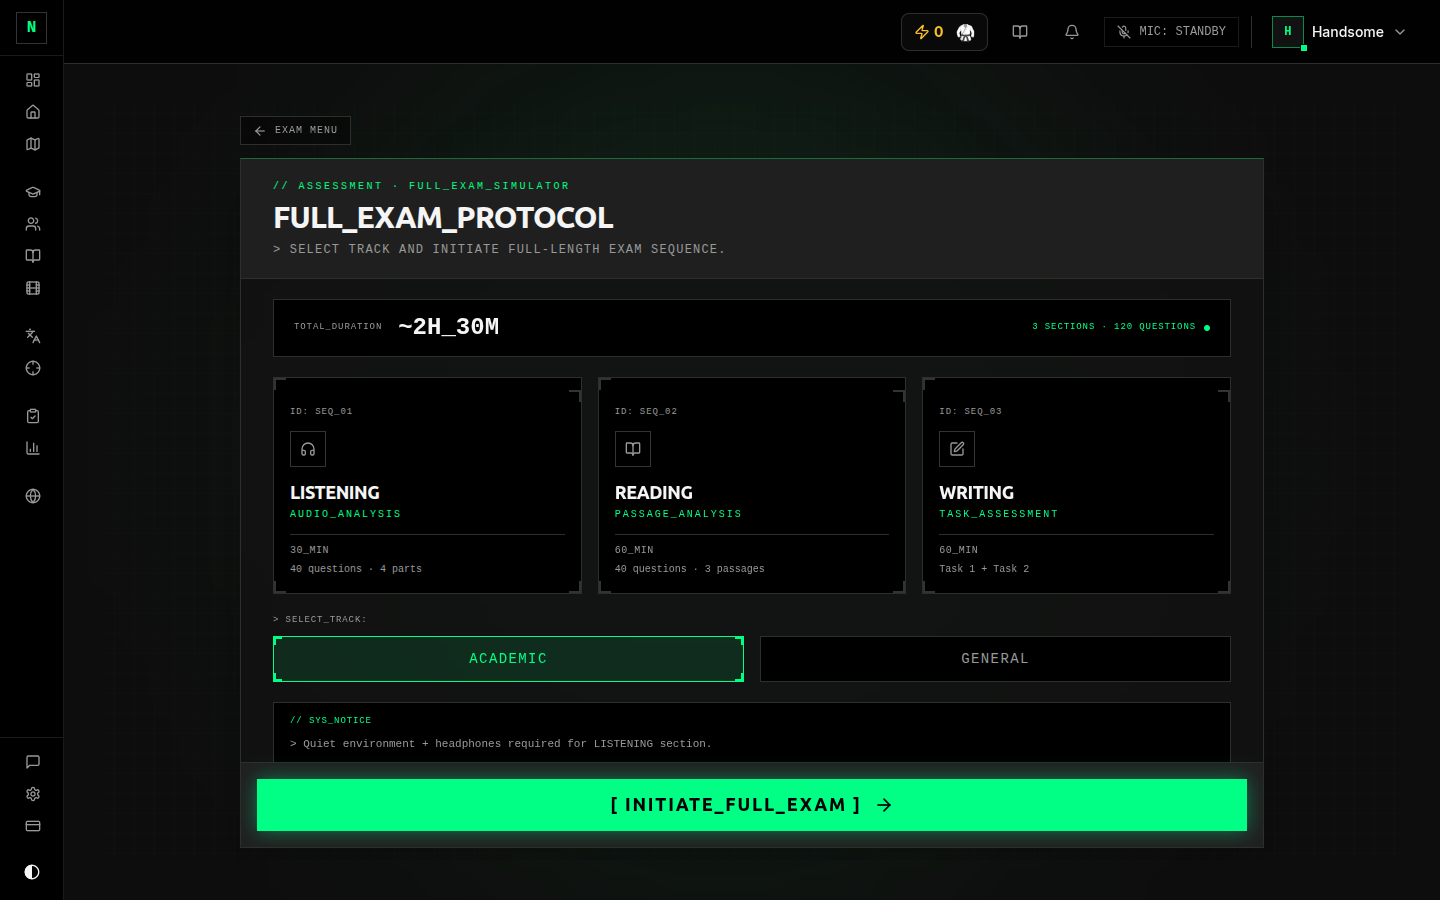This screenshot has height=900, width=1440.
Task: Click the 'AUDIO_ANALYSIS' subtitle
Action: 345,514
